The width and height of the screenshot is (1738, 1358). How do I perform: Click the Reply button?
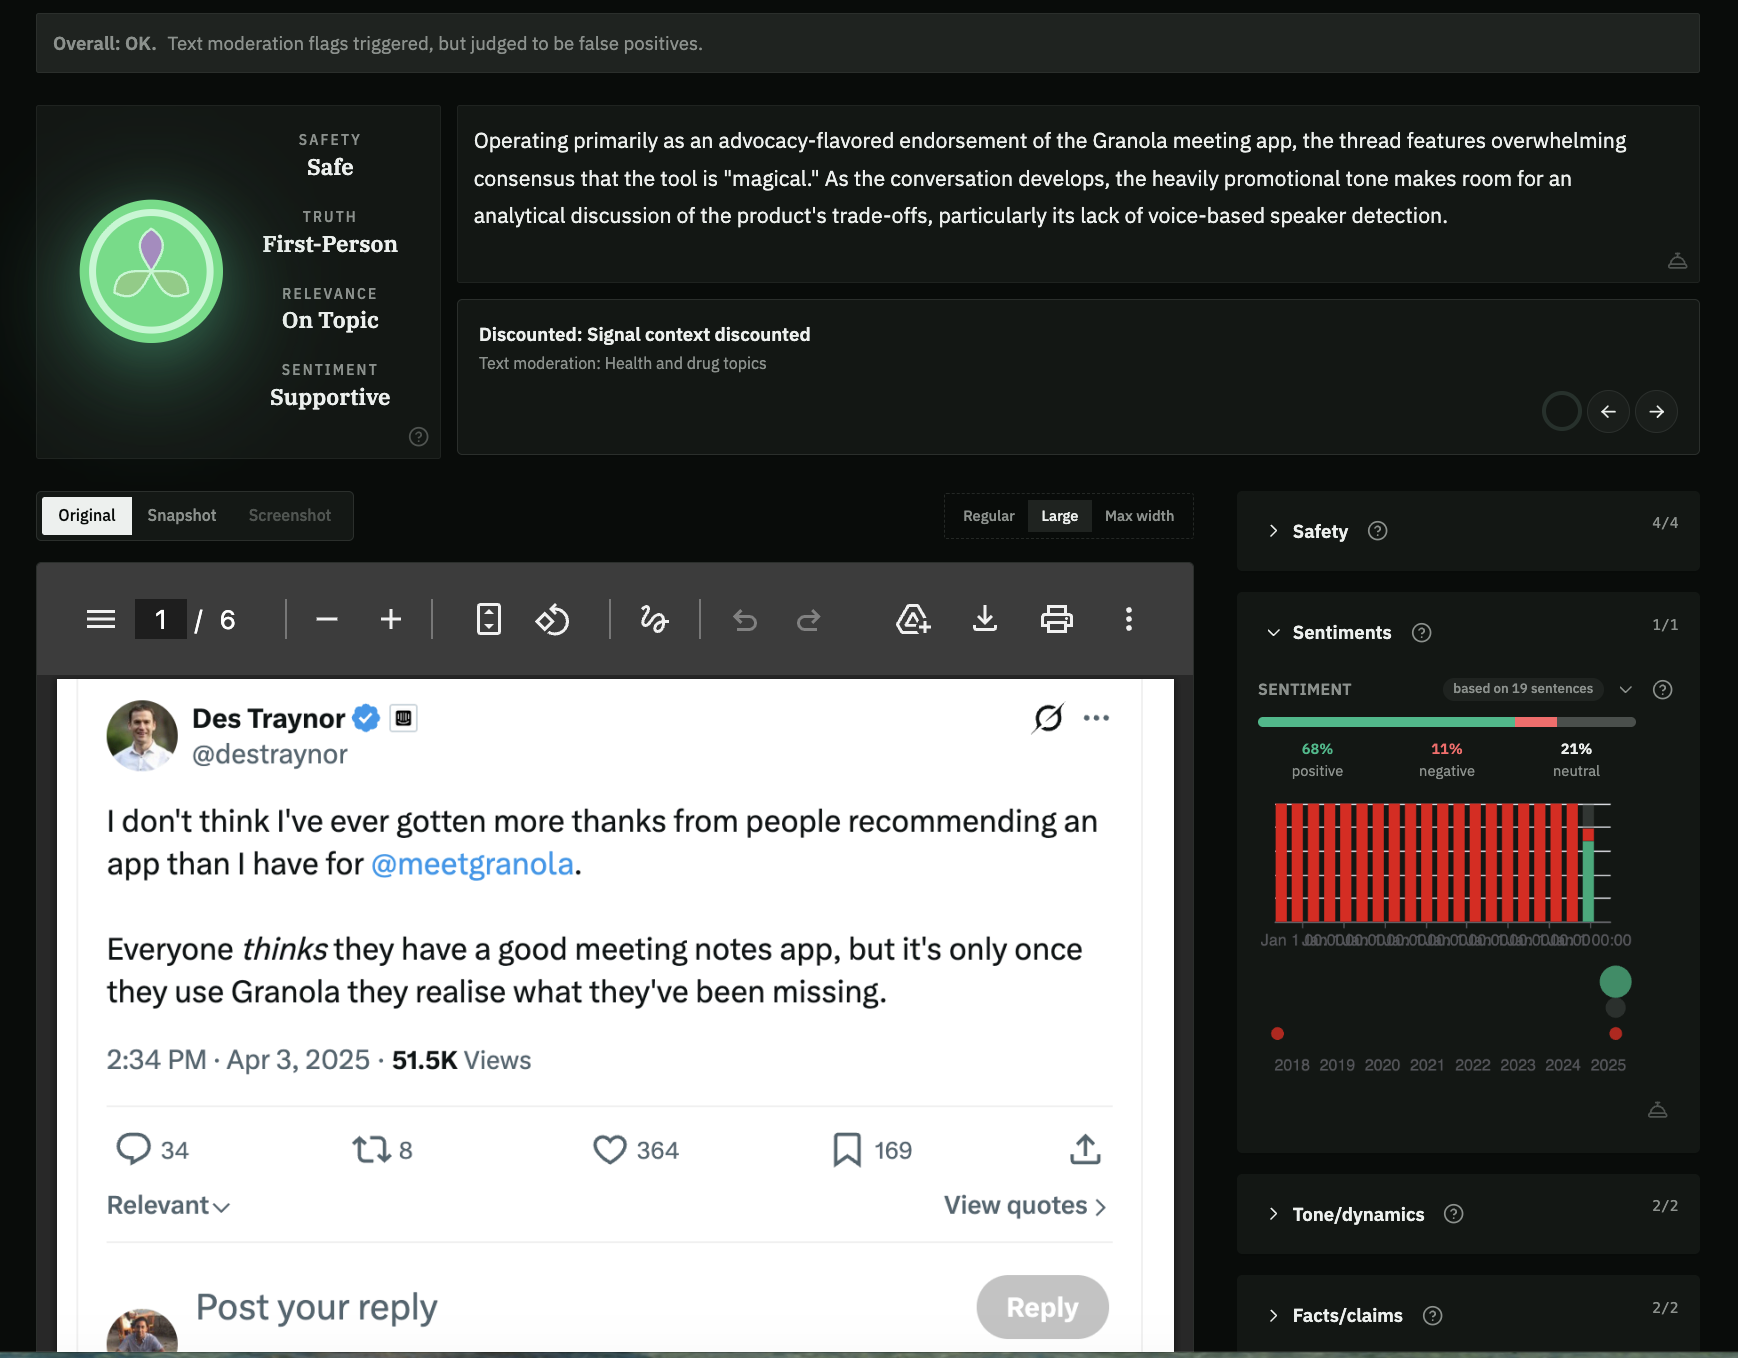[1042, 1307]
